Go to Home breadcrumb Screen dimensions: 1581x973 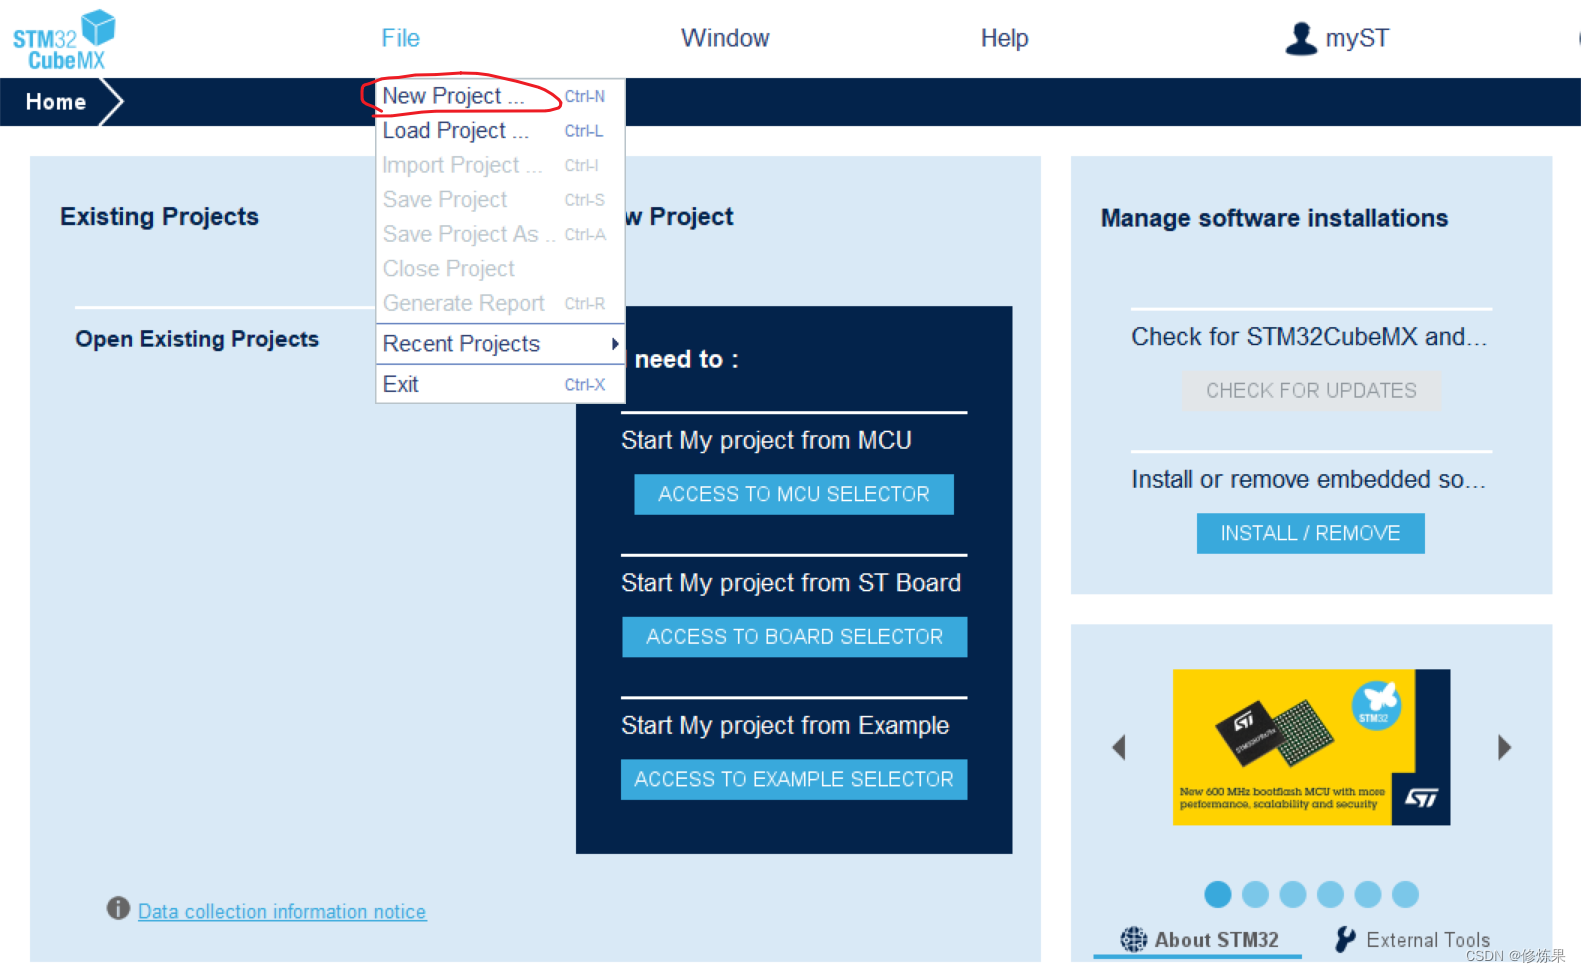[x=56, y=102]
